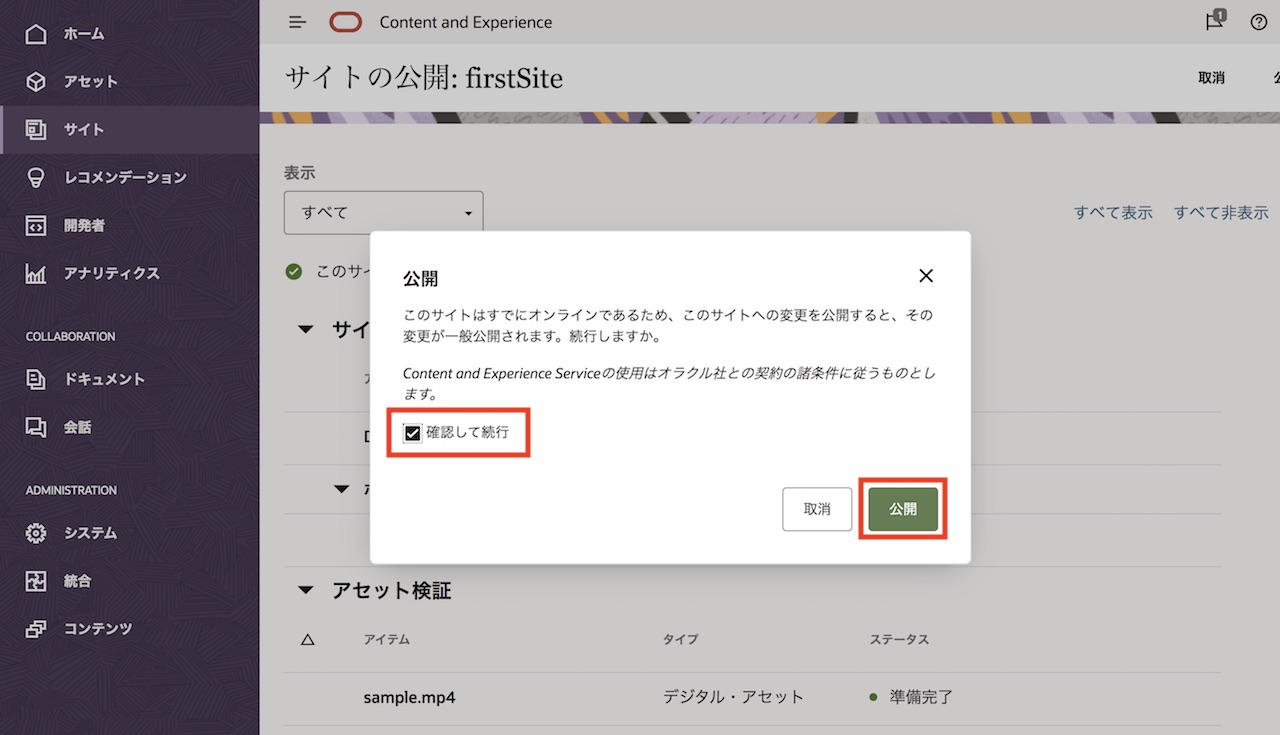Open the 会話 collaboration section

[x=85, y=427]
